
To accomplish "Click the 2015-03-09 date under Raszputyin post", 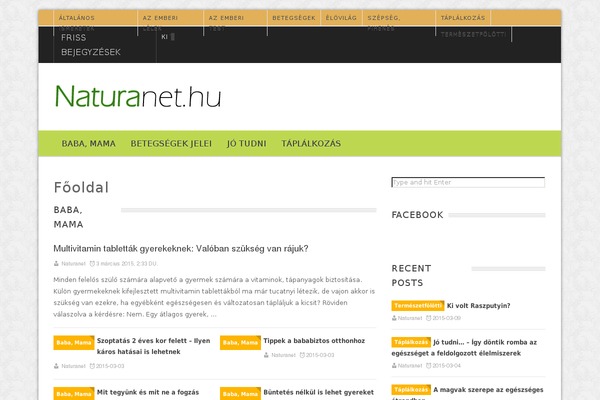I will pyautogui.click(x=447, y=318).
